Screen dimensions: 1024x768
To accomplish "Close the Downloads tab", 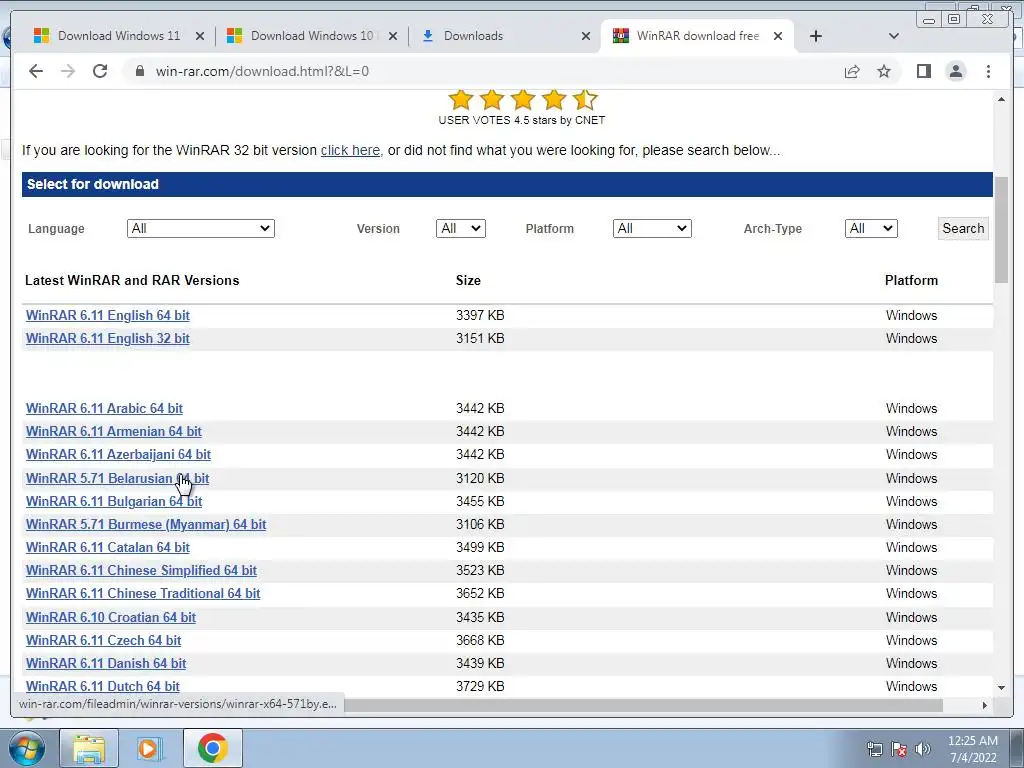I will click(586, 36).
